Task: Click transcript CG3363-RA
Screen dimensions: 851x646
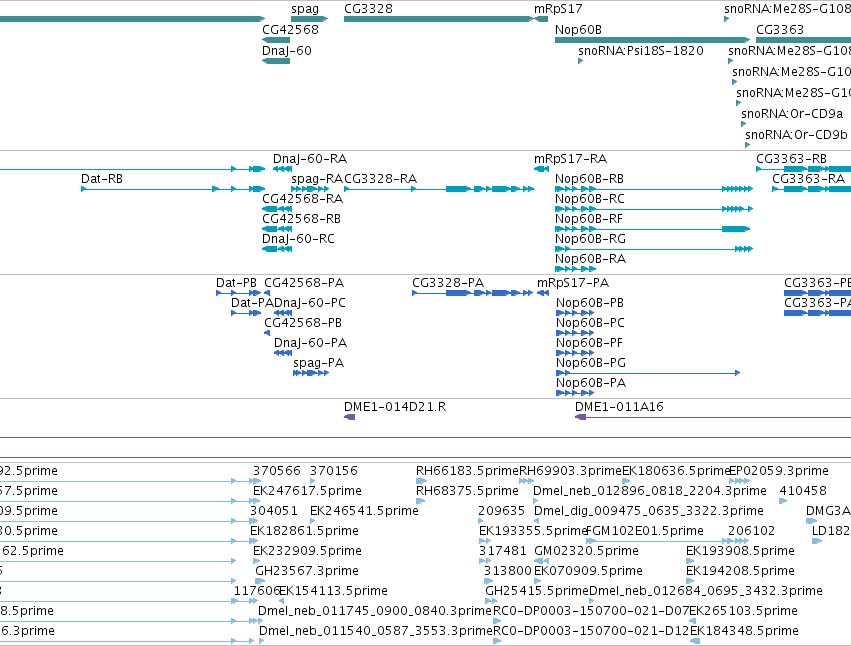Action: point(808,179)
